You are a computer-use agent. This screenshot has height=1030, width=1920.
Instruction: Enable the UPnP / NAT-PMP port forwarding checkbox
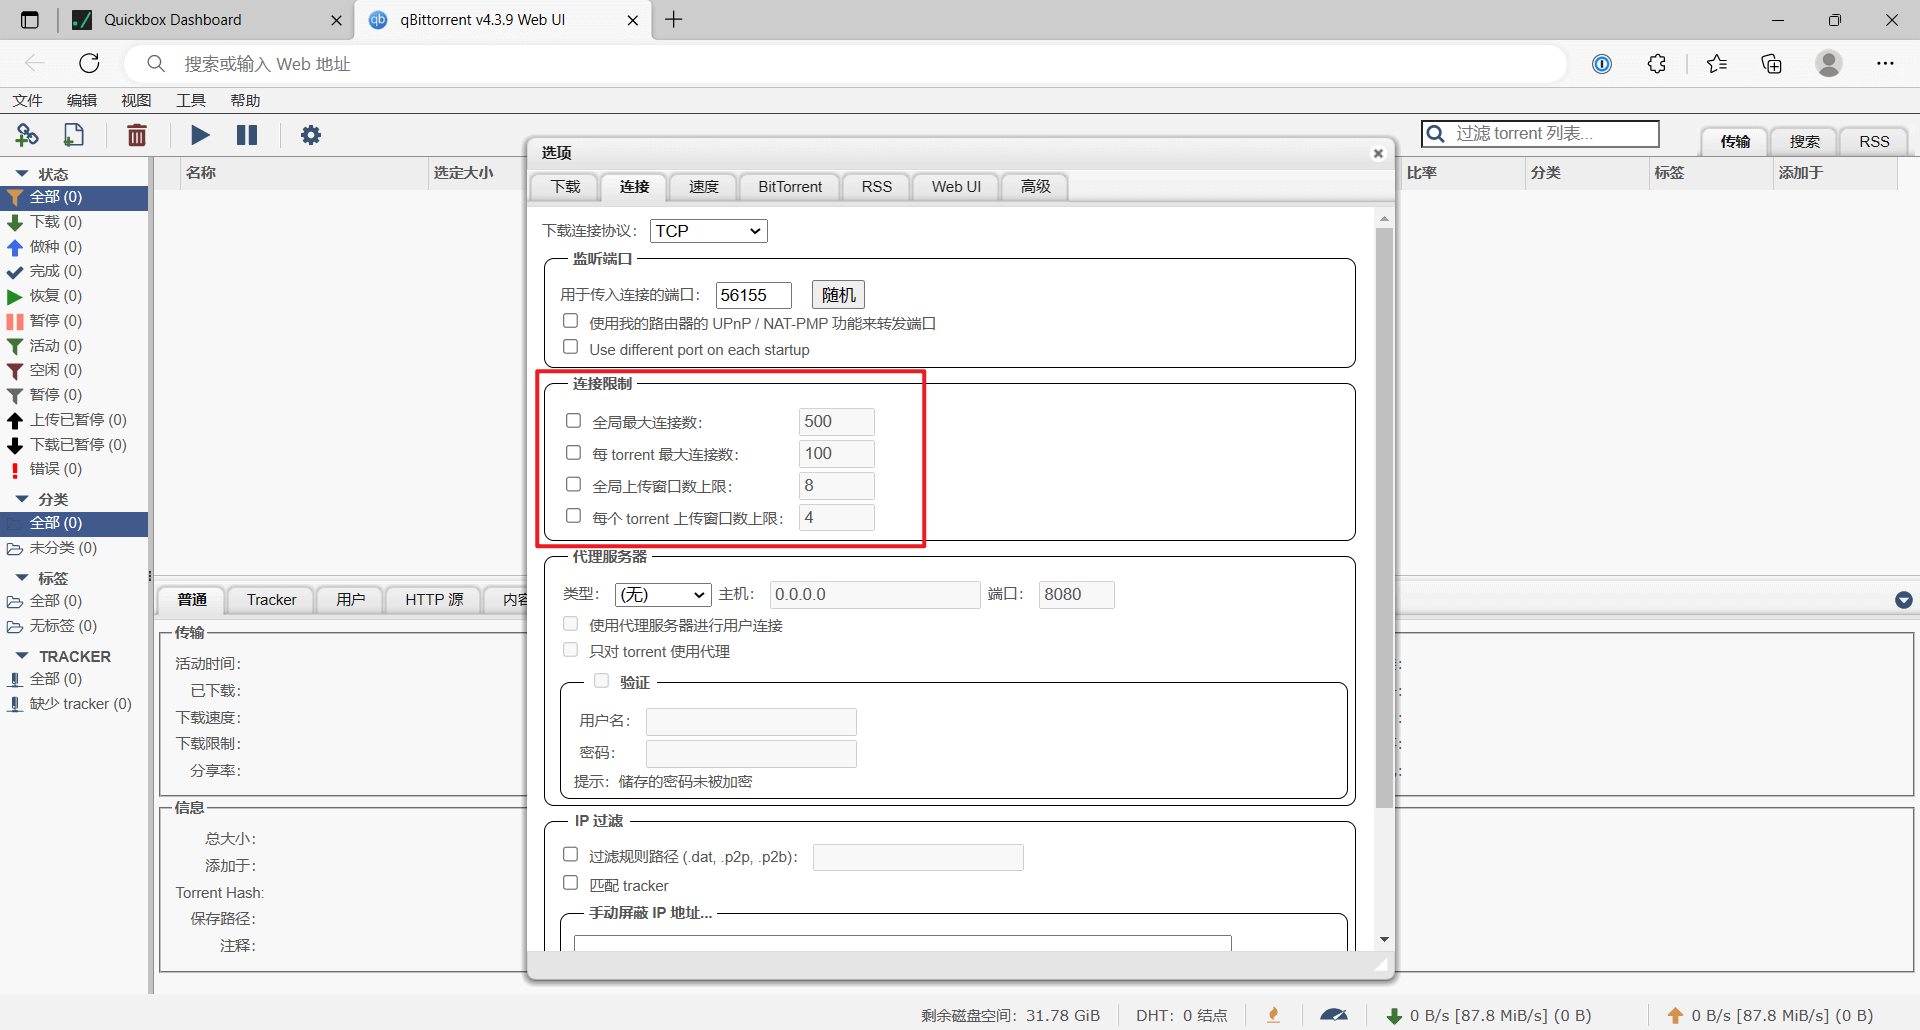click(x=571, y=321)
